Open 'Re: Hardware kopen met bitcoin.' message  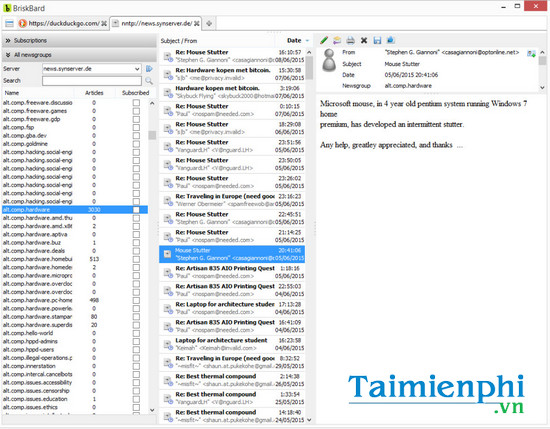(232, 74)
